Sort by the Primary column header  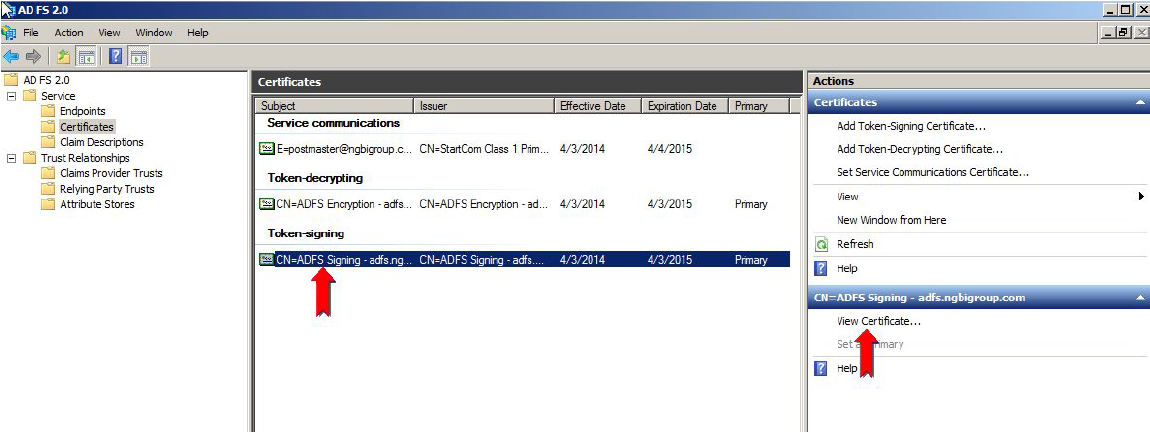click(x=759, y=106)
